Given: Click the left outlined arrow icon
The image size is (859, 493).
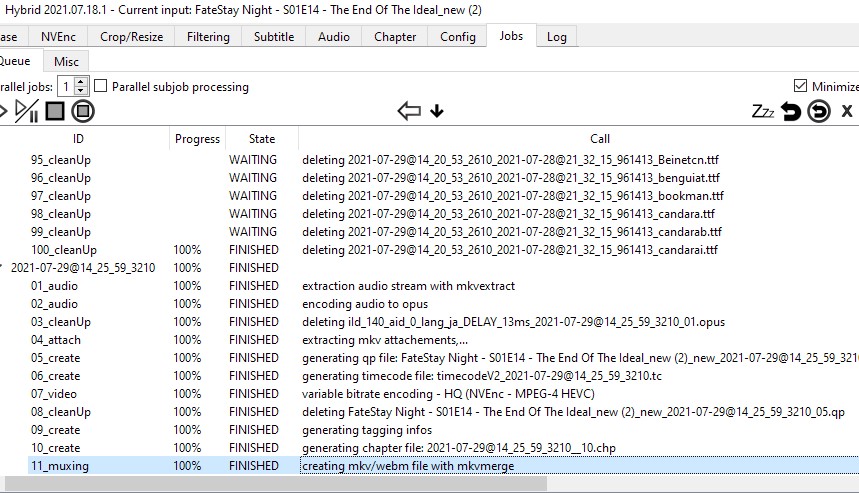Looking at the screenshot, I should pos(408,111).
